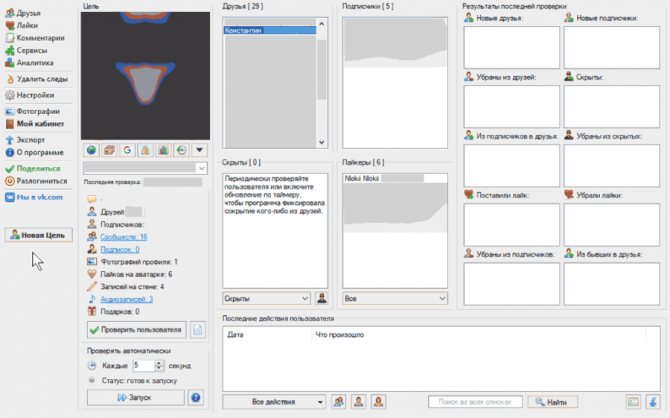
Task: Go to Мой кабинет
Action: click(35, 124)
